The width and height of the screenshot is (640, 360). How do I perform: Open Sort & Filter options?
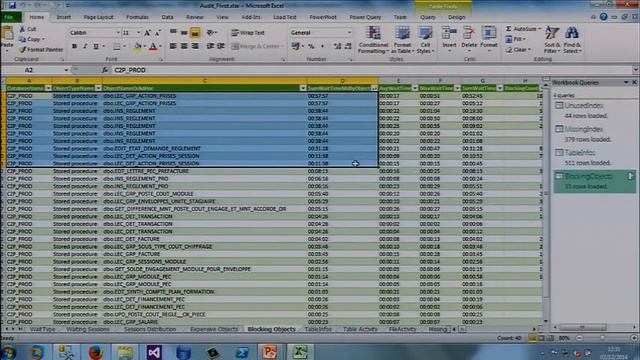coord(552,40)
